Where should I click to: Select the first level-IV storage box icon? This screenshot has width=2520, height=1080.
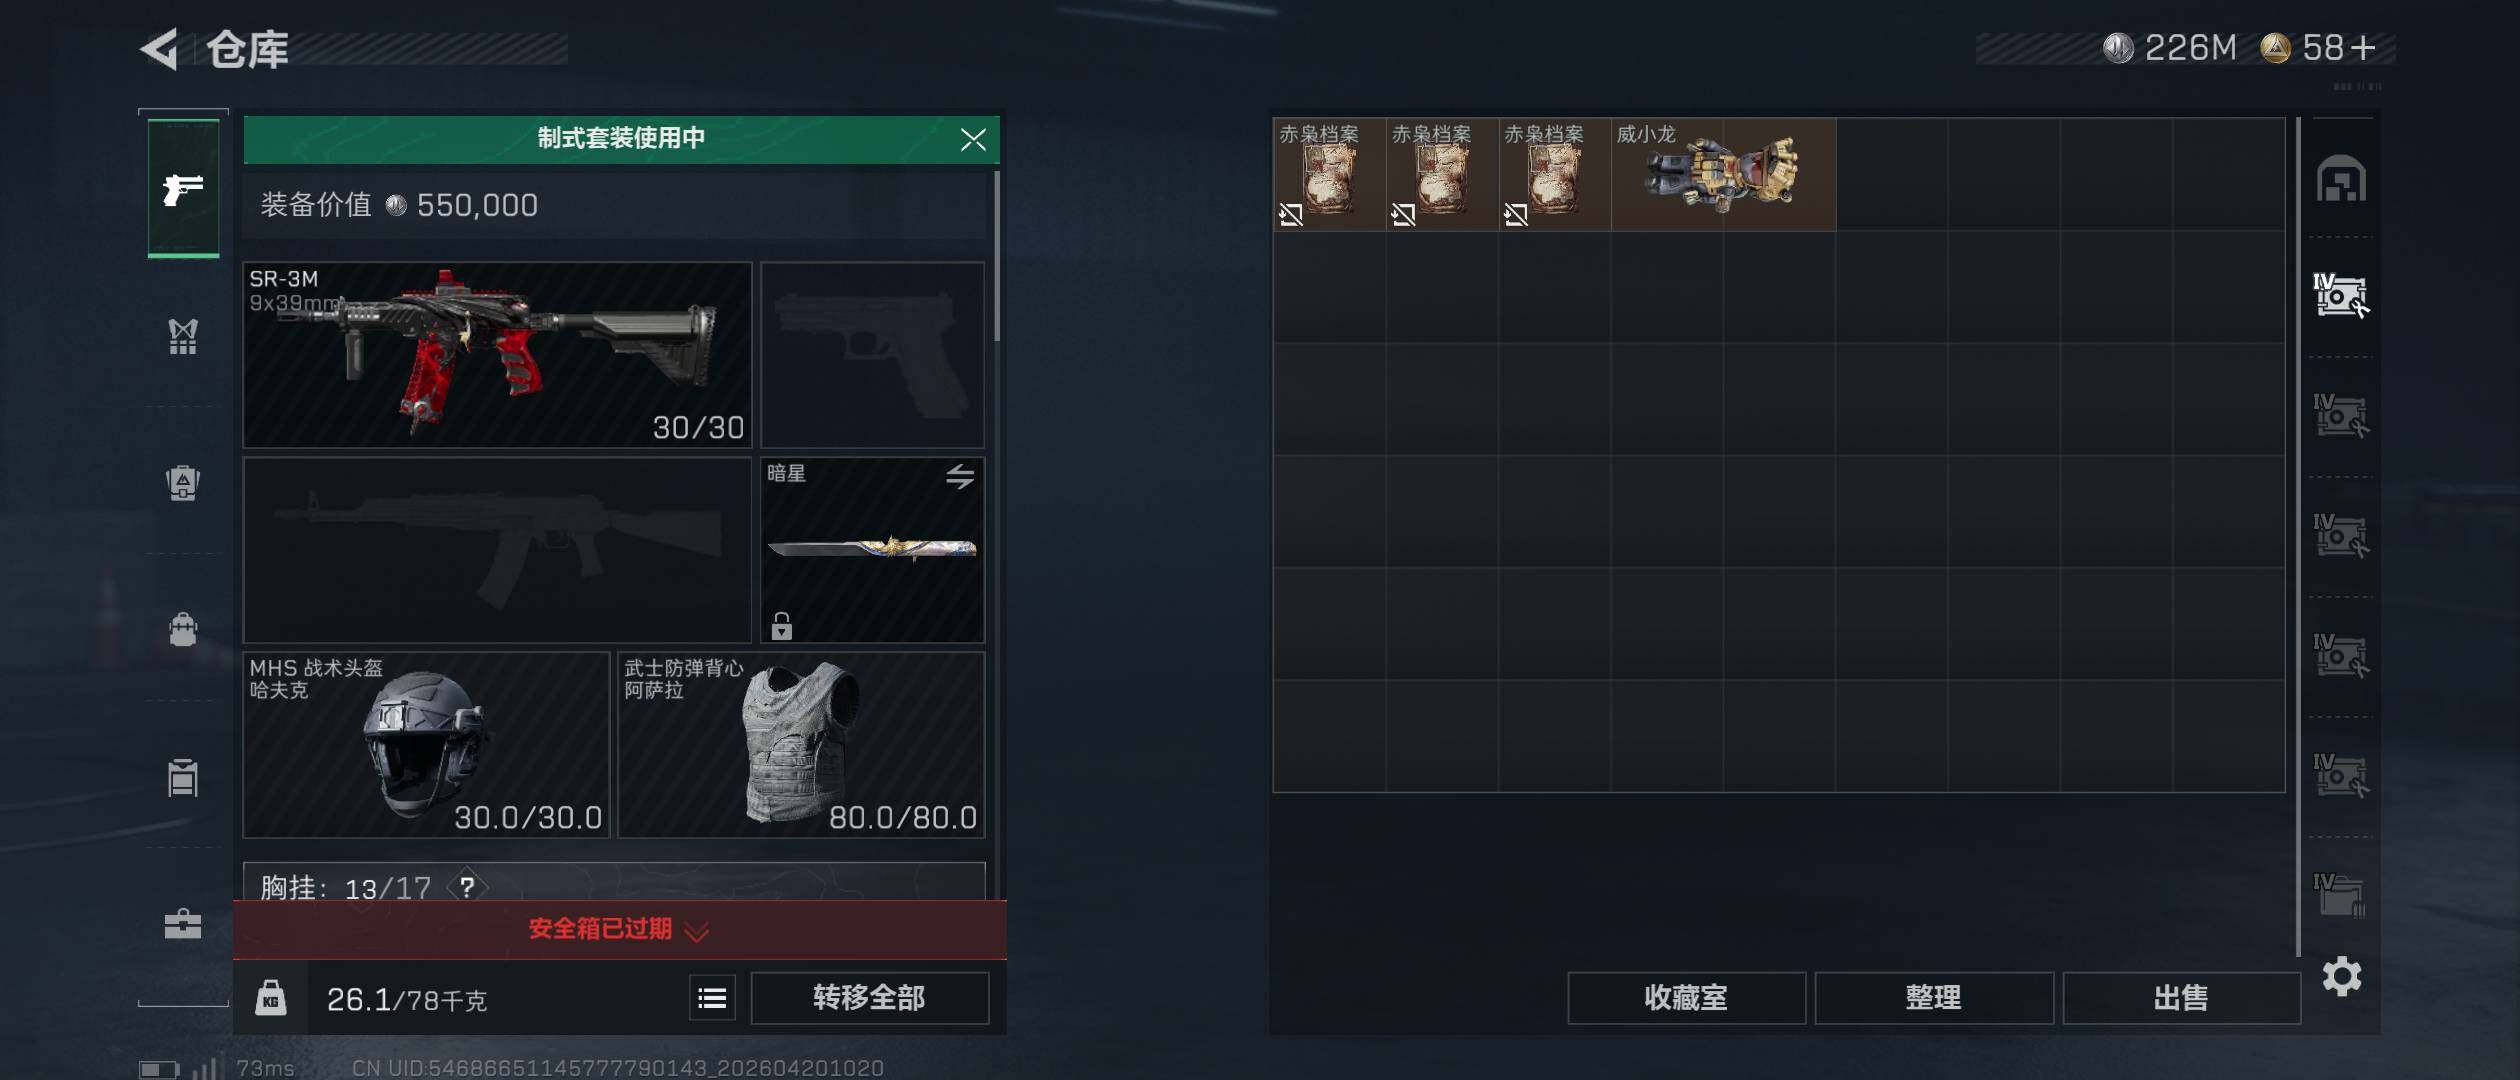[2341, 296]
